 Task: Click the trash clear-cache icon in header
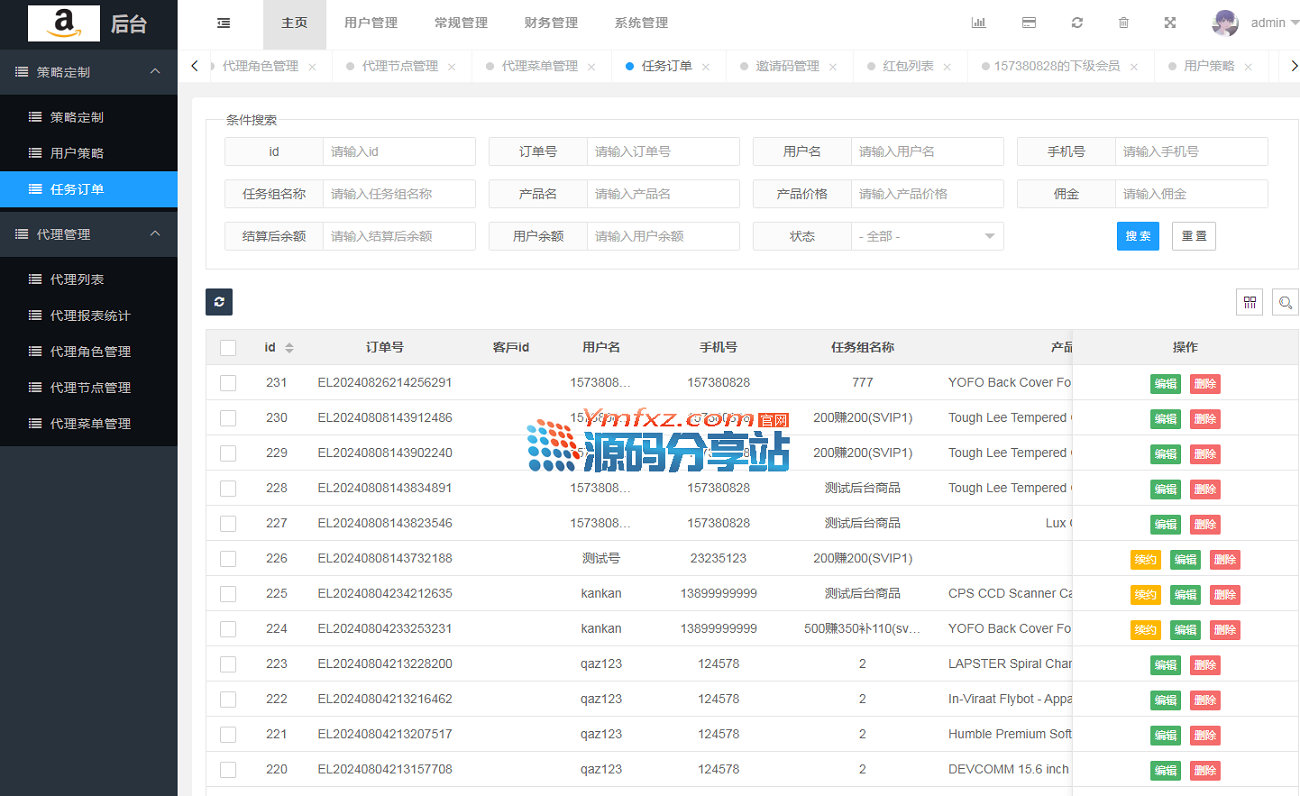1123,23
